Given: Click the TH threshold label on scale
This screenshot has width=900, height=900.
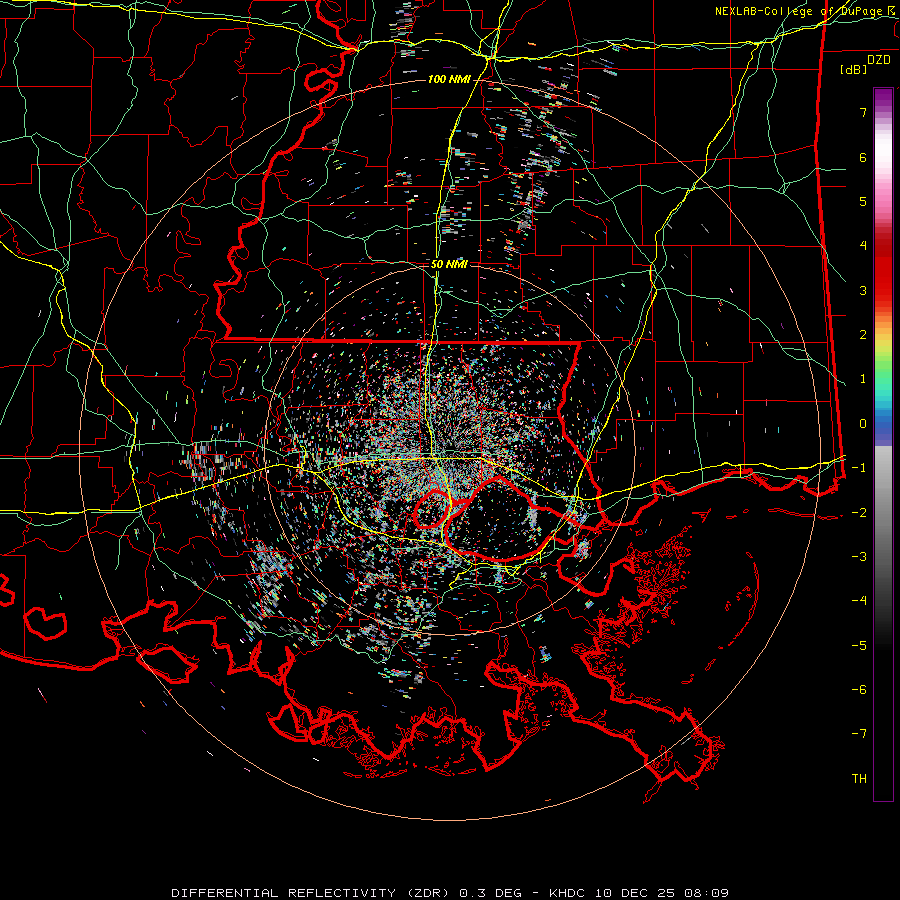Looking at the screenshot, I should 859,778.
